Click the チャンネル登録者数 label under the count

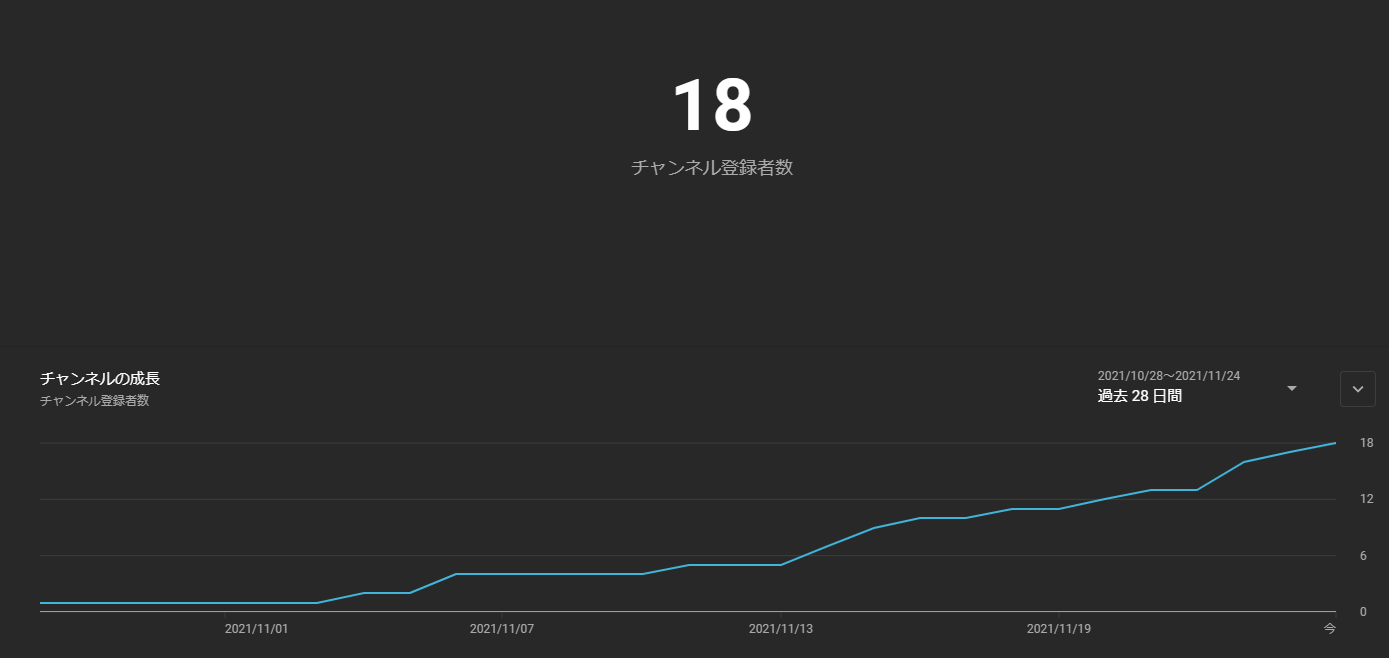click(x=711, y=168)
